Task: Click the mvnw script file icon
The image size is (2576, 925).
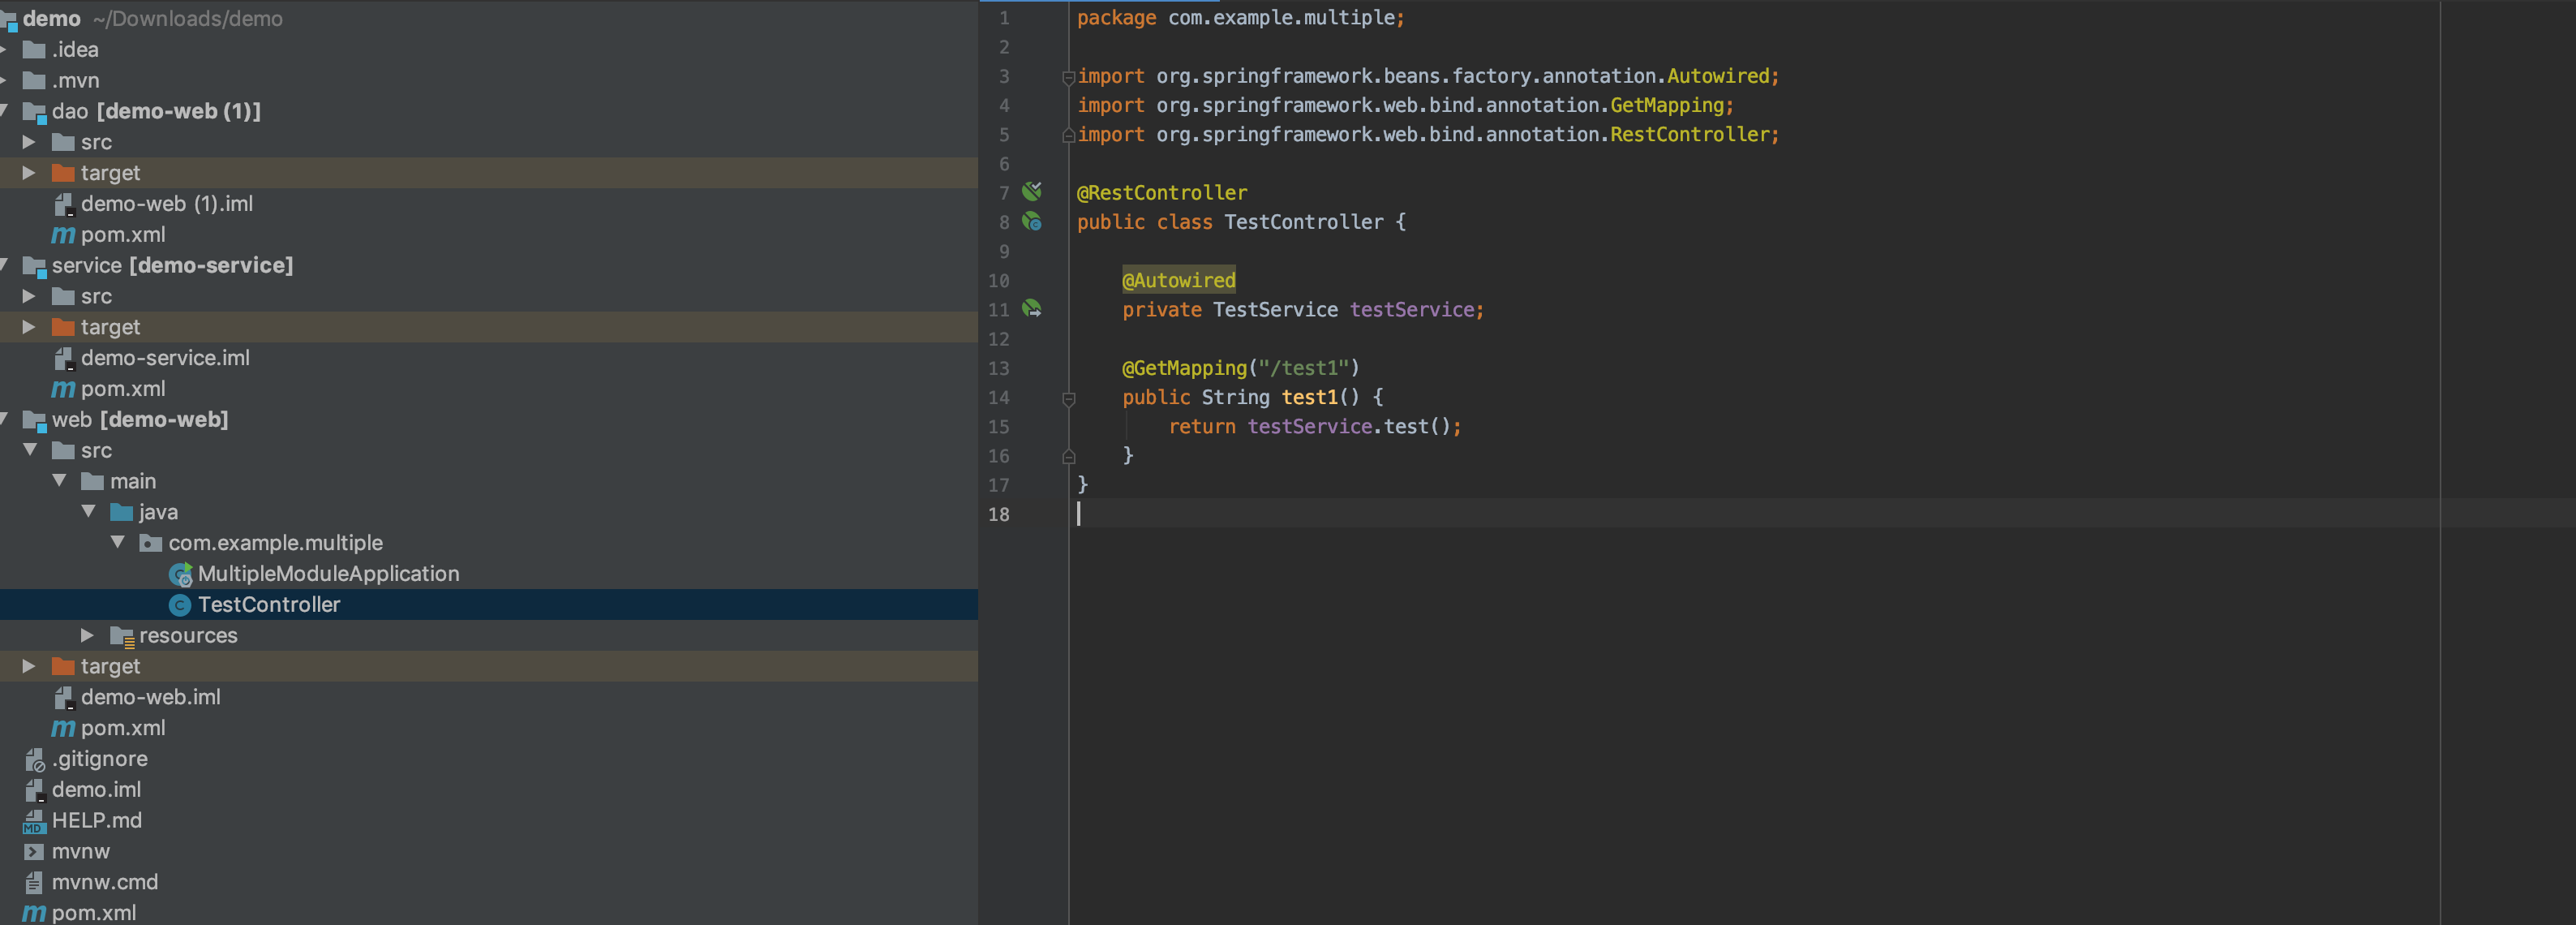Action: click(x=33, y=852)
